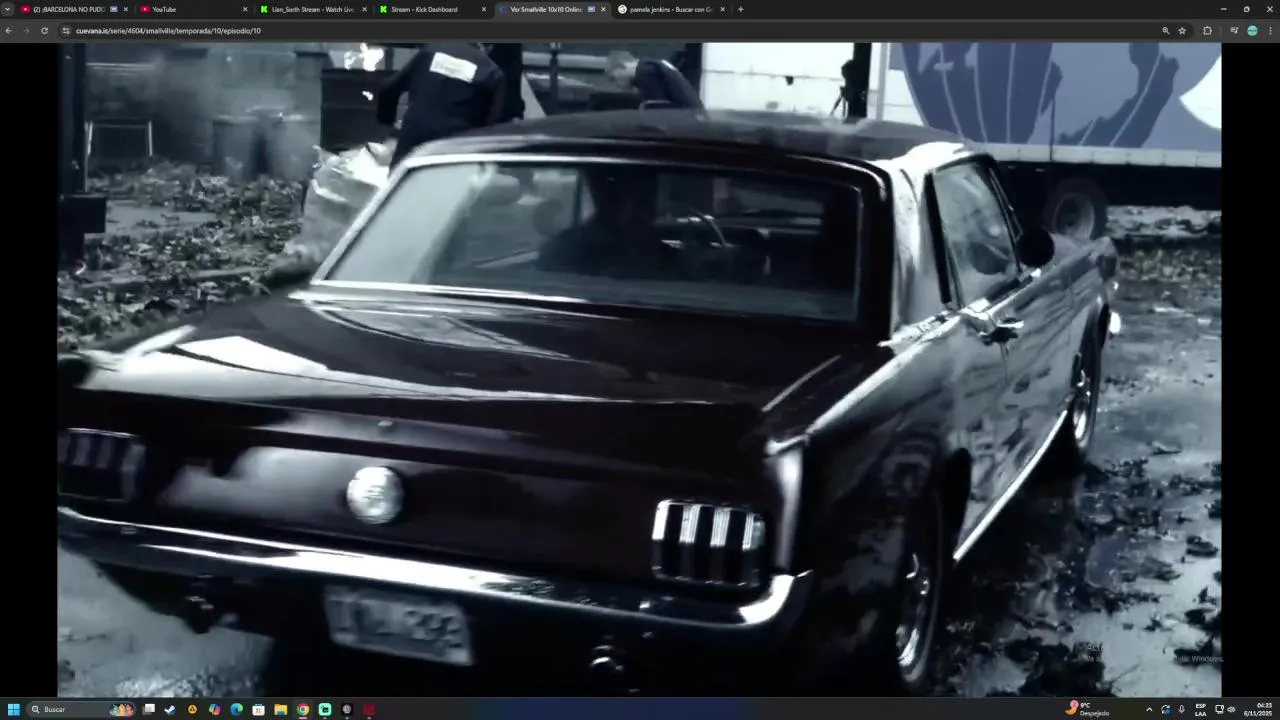This screenshot has height=720, width=1280.
Task: Open volume control in system tray
Action: [1231, 709]
